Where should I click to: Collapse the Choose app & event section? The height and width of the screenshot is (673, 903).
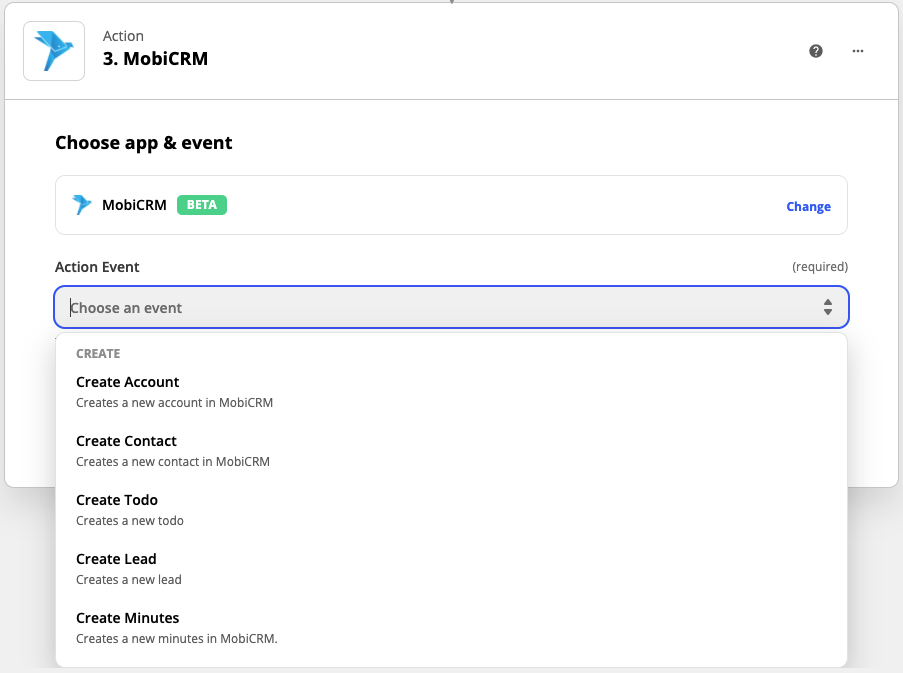pos(144,143)
